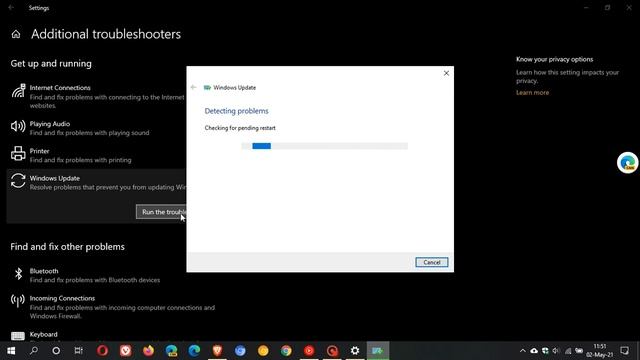Screen dimensions: 640x360
Task: Click the Bluetooth symbol icon
Action: click(18, 274)
